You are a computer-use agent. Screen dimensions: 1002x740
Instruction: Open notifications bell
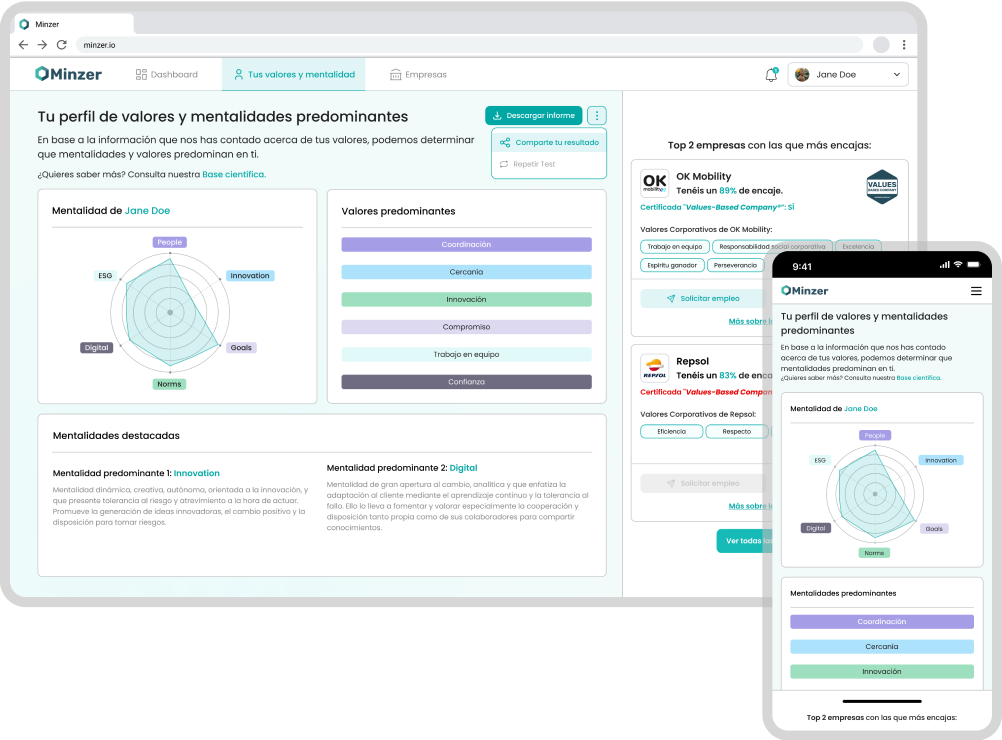click(x=771, y=75)
